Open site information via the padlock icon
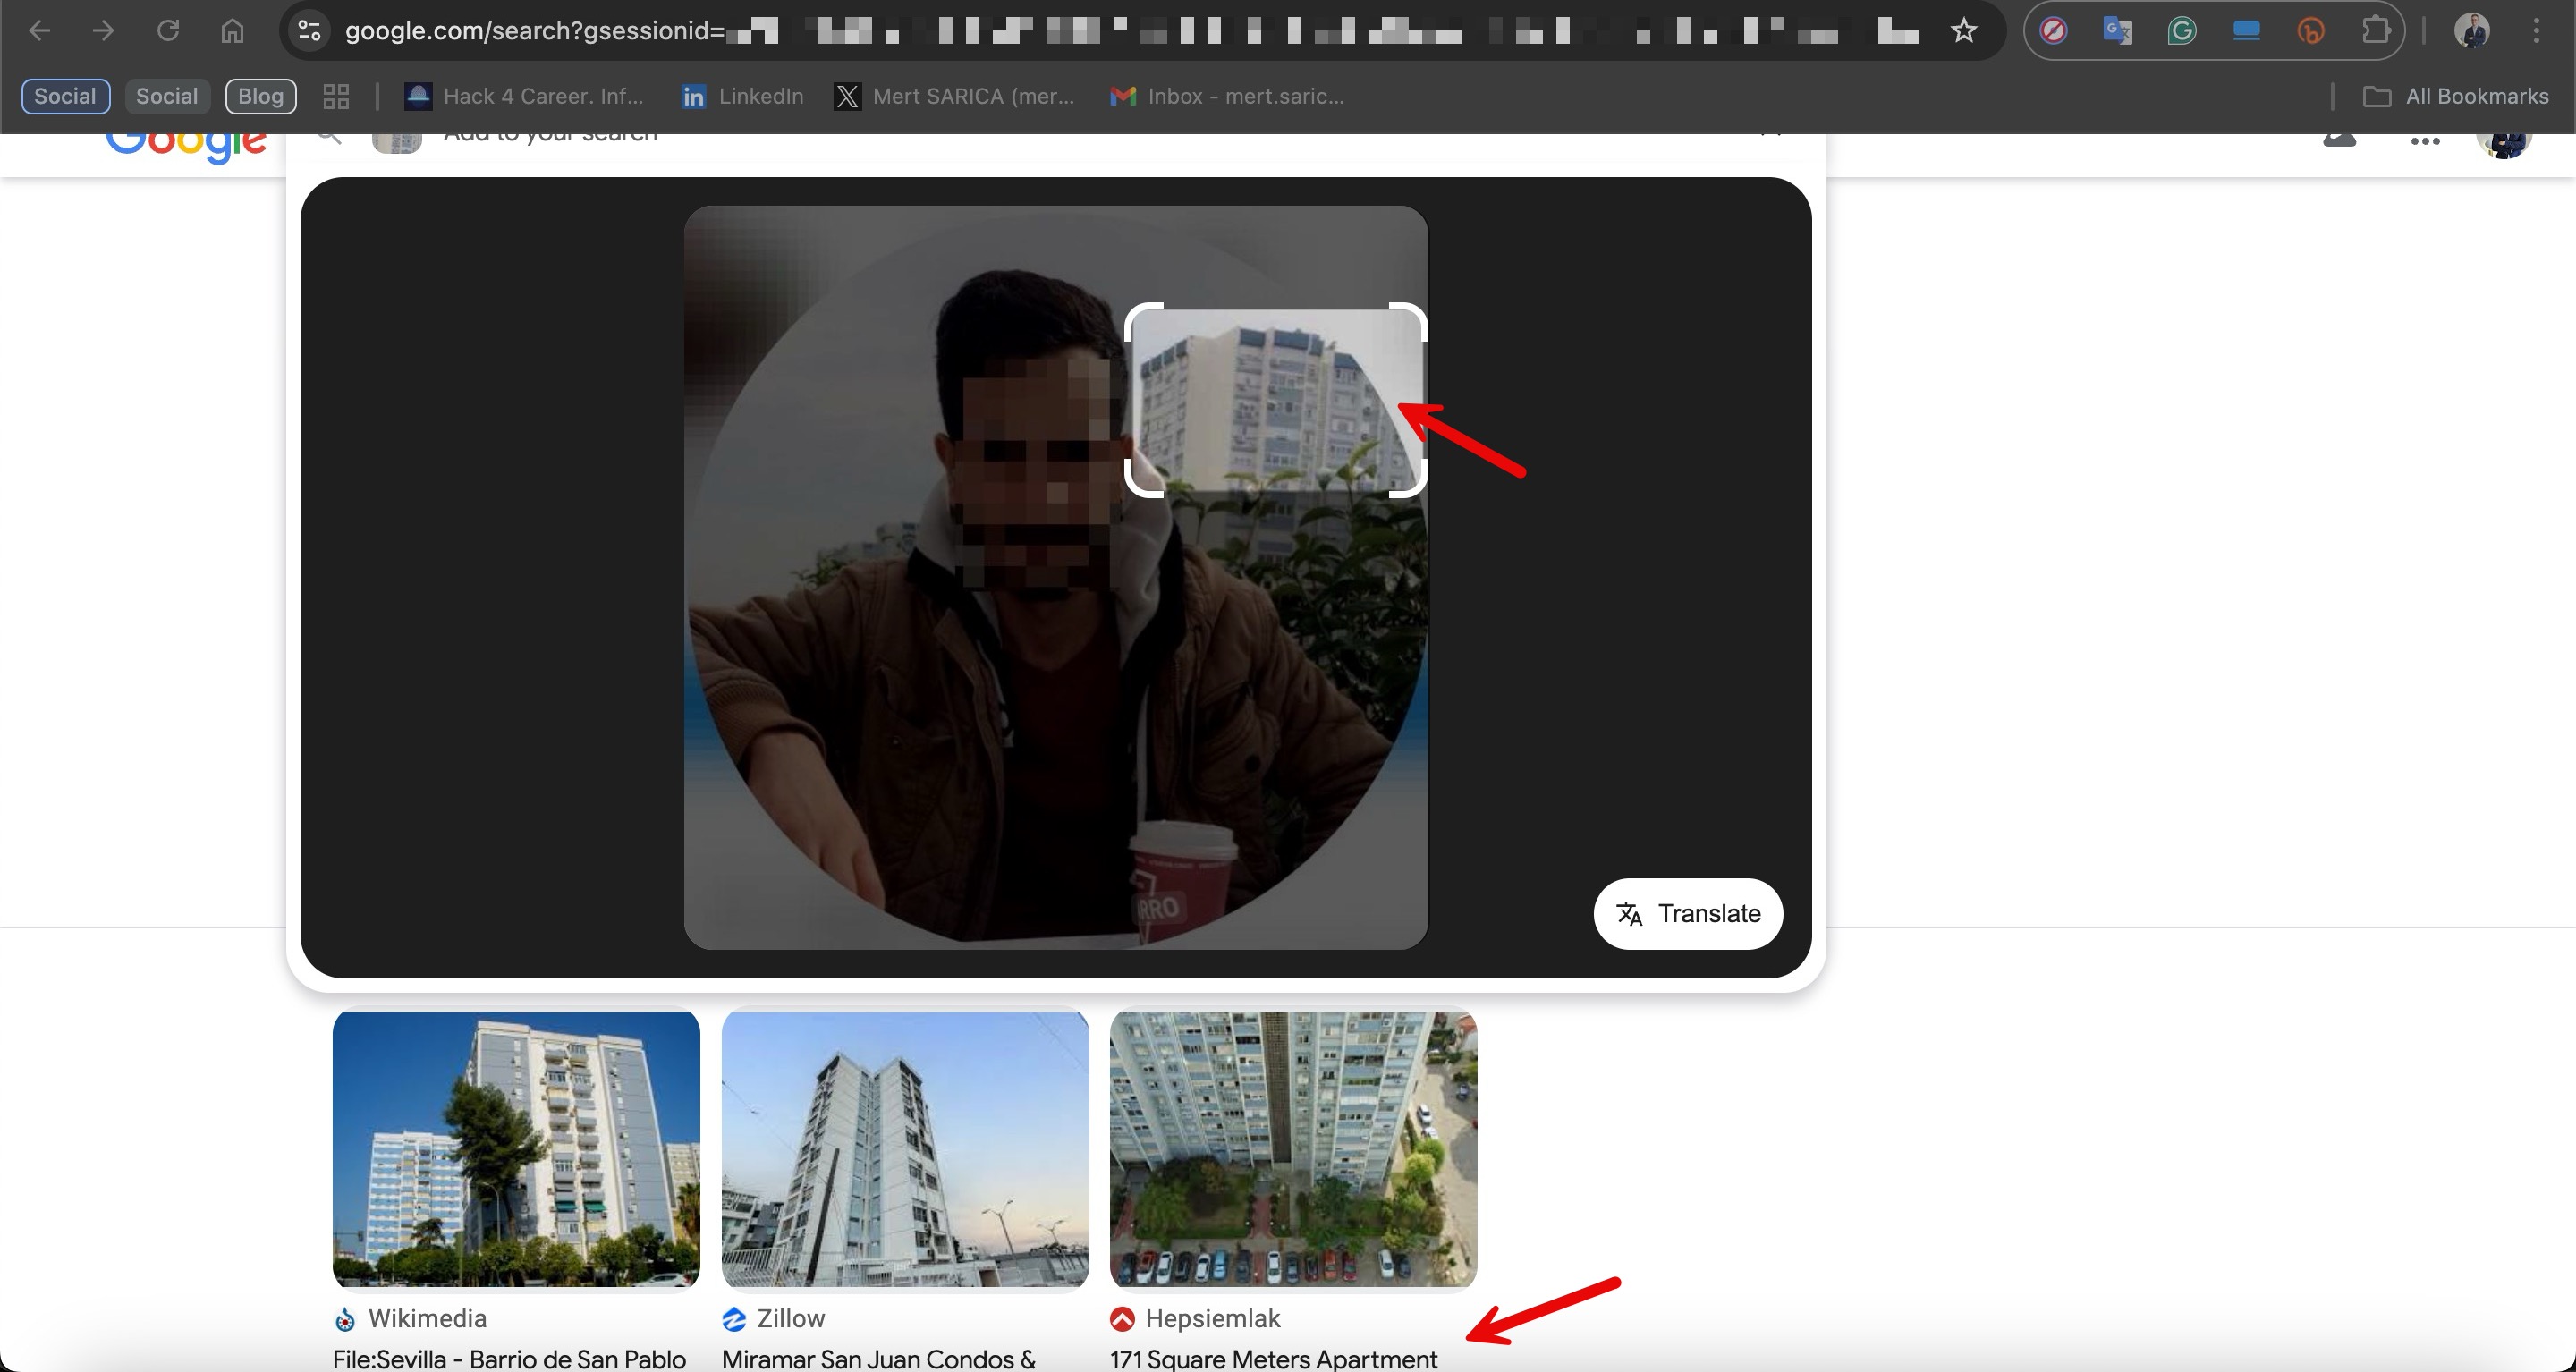Image resolution: width=2576 pixels, height=1372 pixels. 309,30
